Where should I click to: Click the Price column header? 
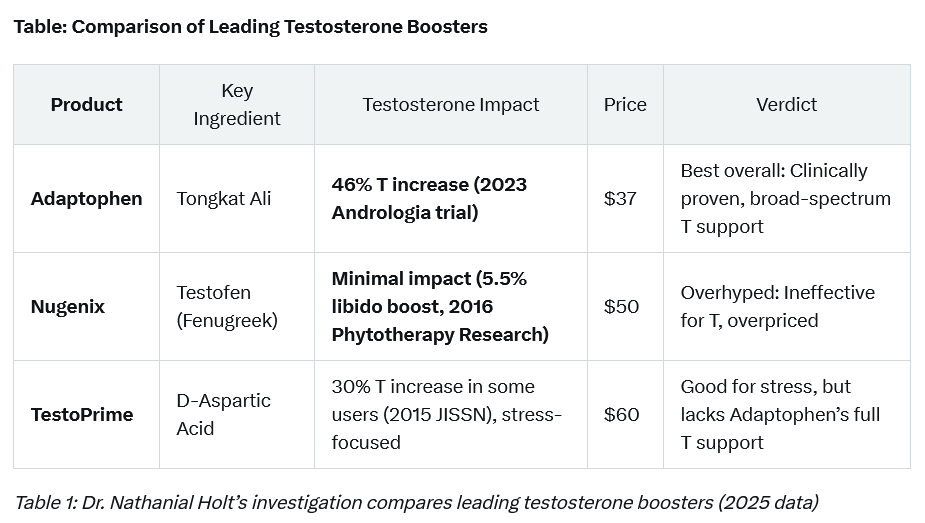pos(625,104)
